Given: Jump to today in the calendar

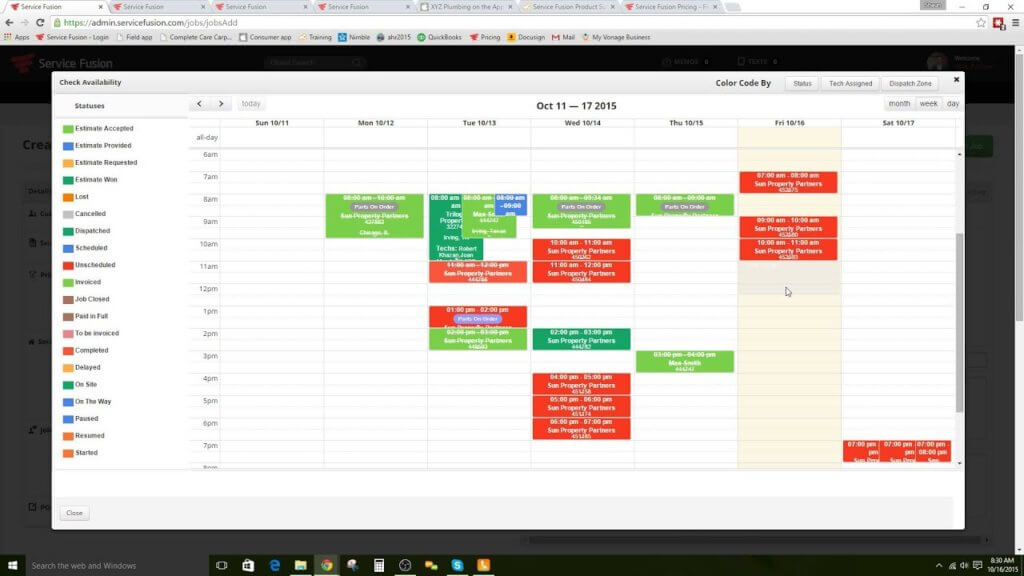Looking at the screenshot, I should pyautogui.click(x=251, y=104).
